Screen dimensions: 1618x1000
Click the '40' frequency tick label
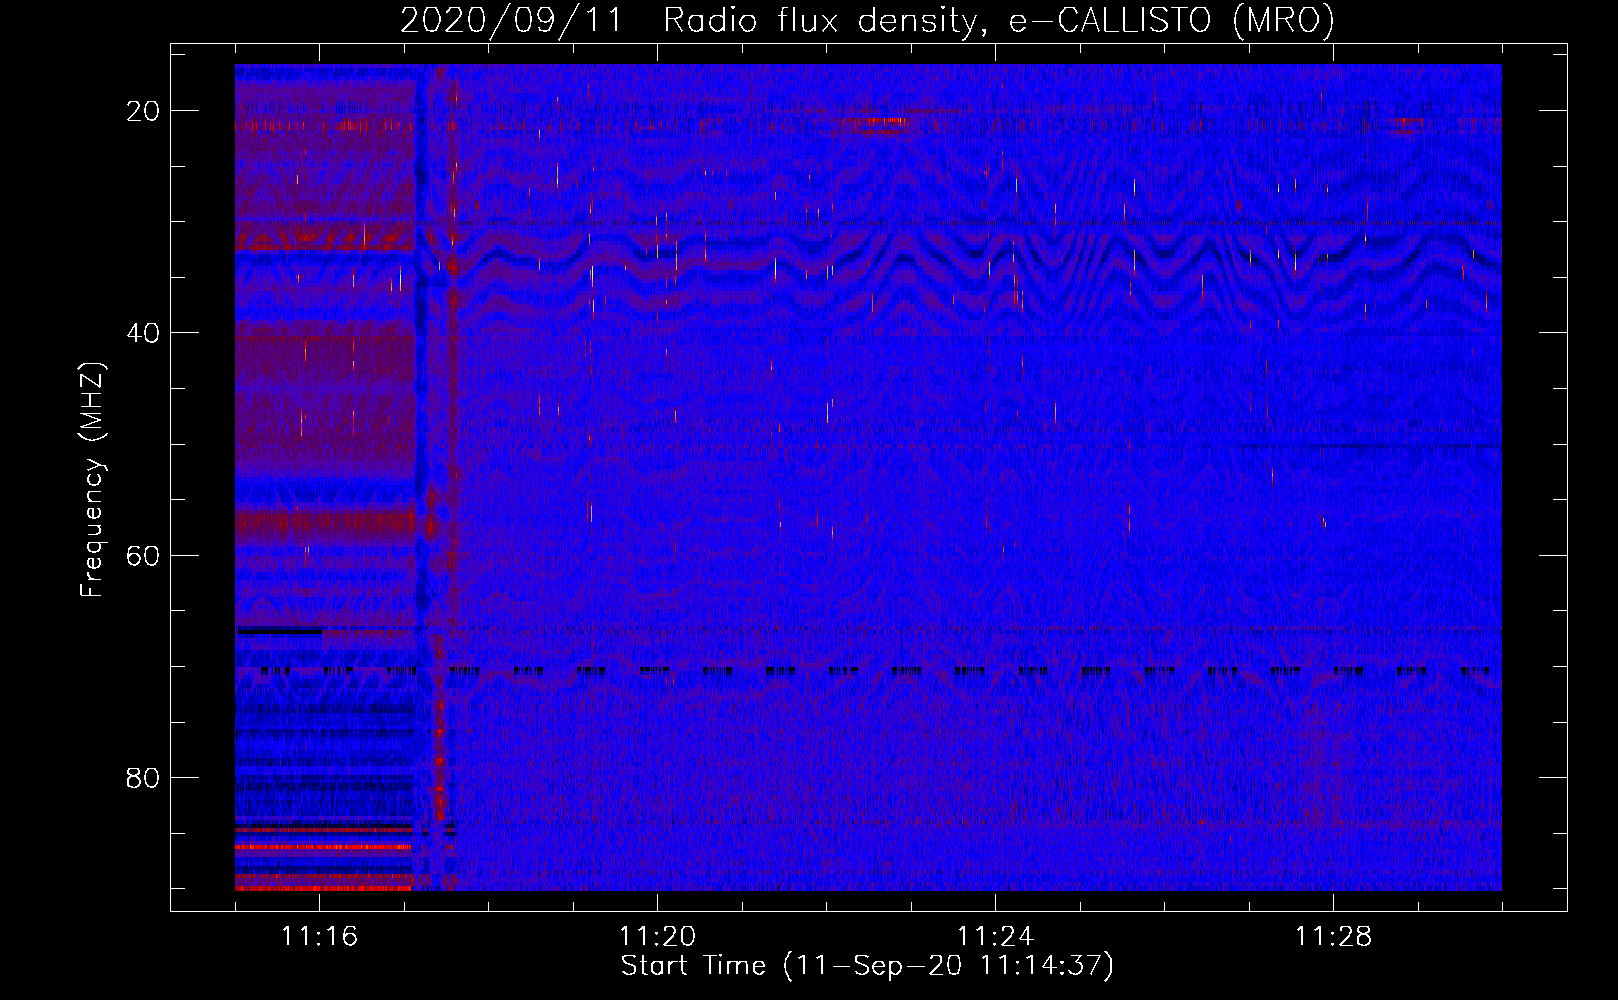pos(143,333)
